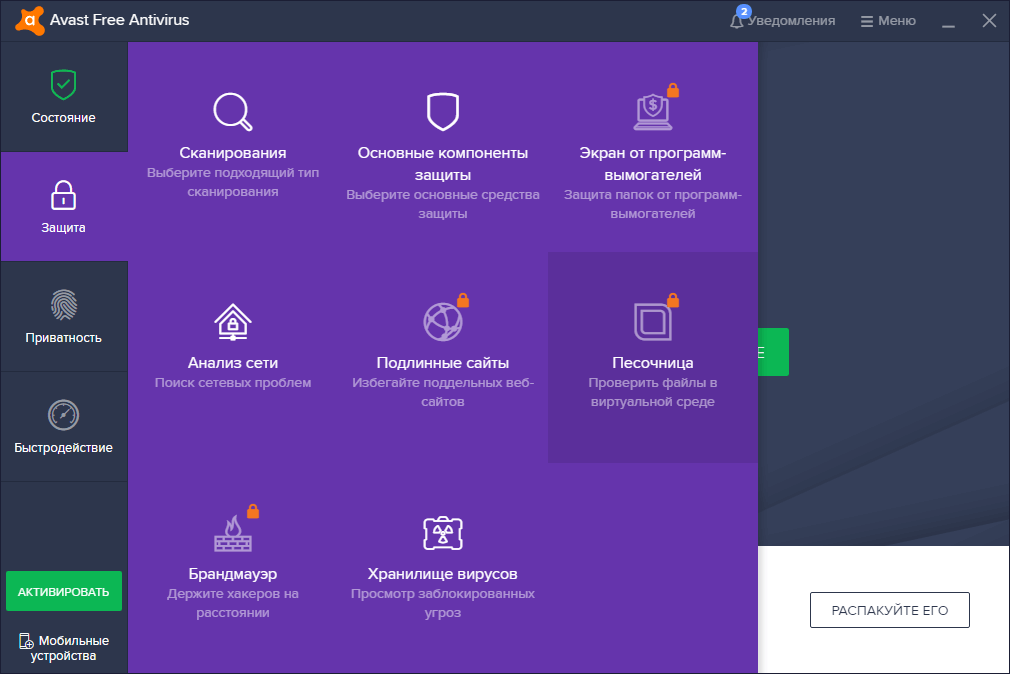Open the Menu in the title bar
Viewport: 1010px width, 674px height.
pos(886,19)
